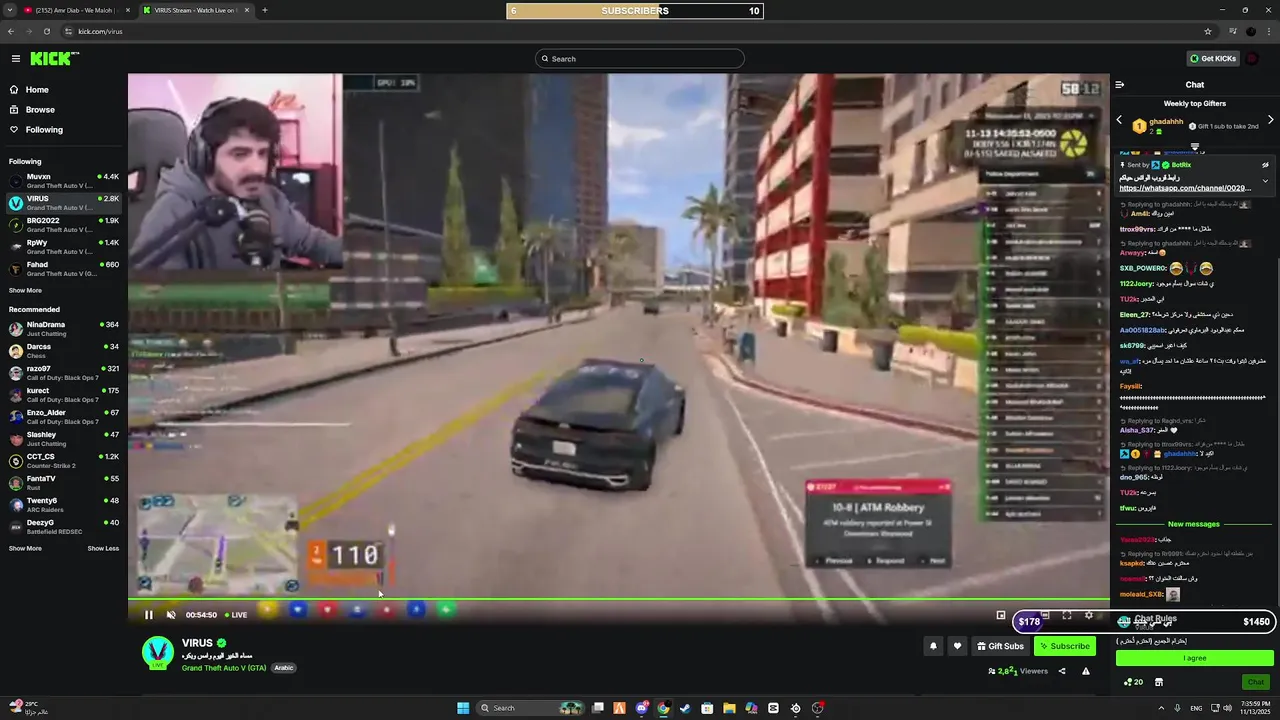Open the pinned WhatsApp channel link
This screenshot has width=1280, height=720.
point(1185,188)
